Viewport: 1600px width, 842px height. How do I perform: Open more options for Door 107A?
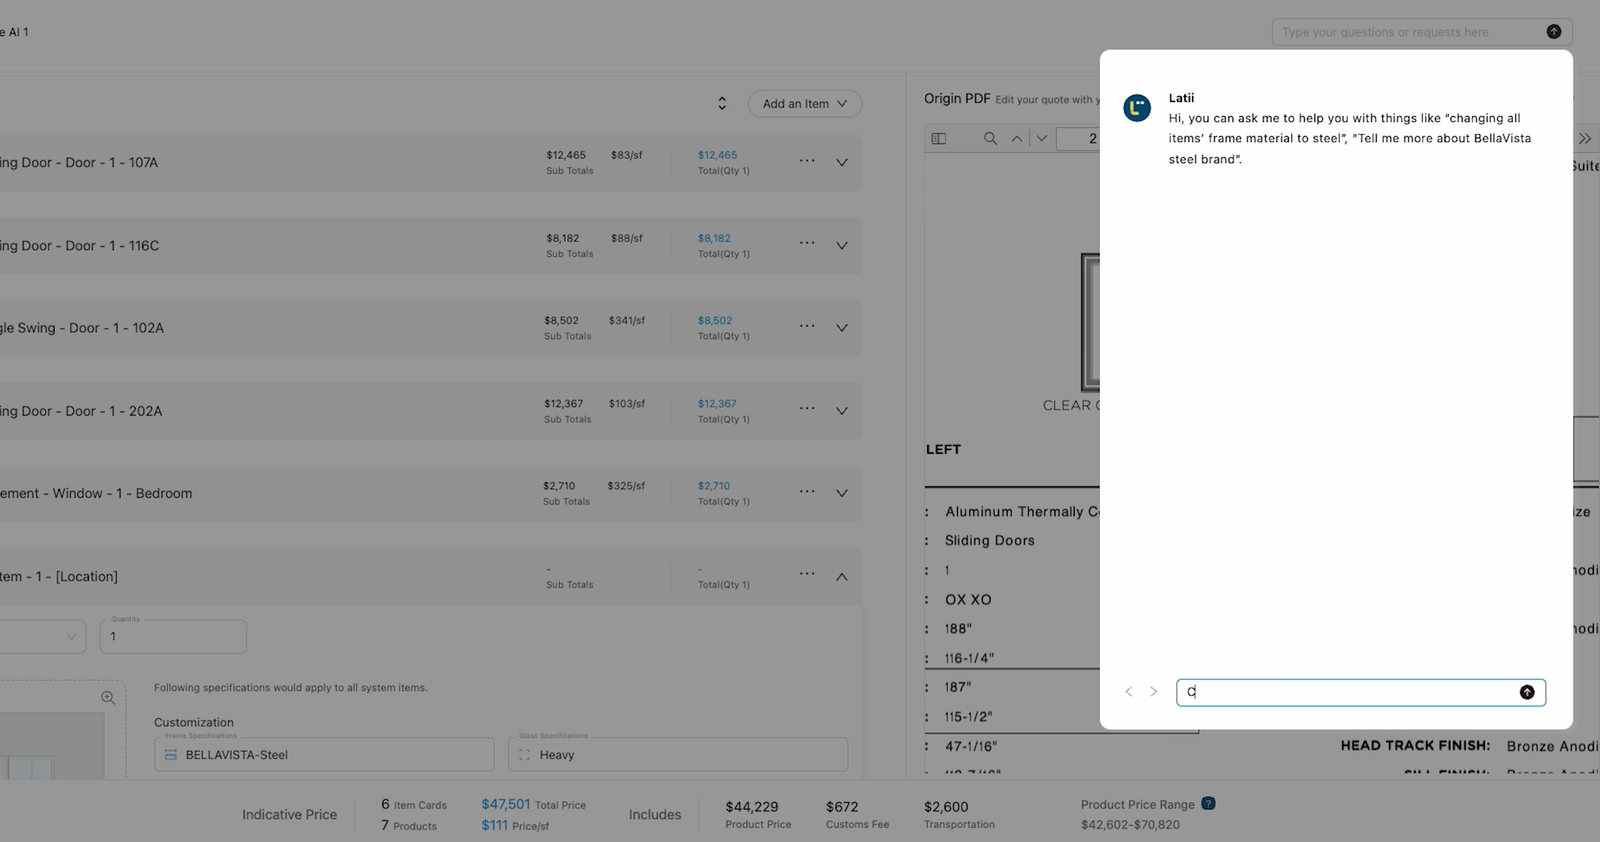click(807, 161)
